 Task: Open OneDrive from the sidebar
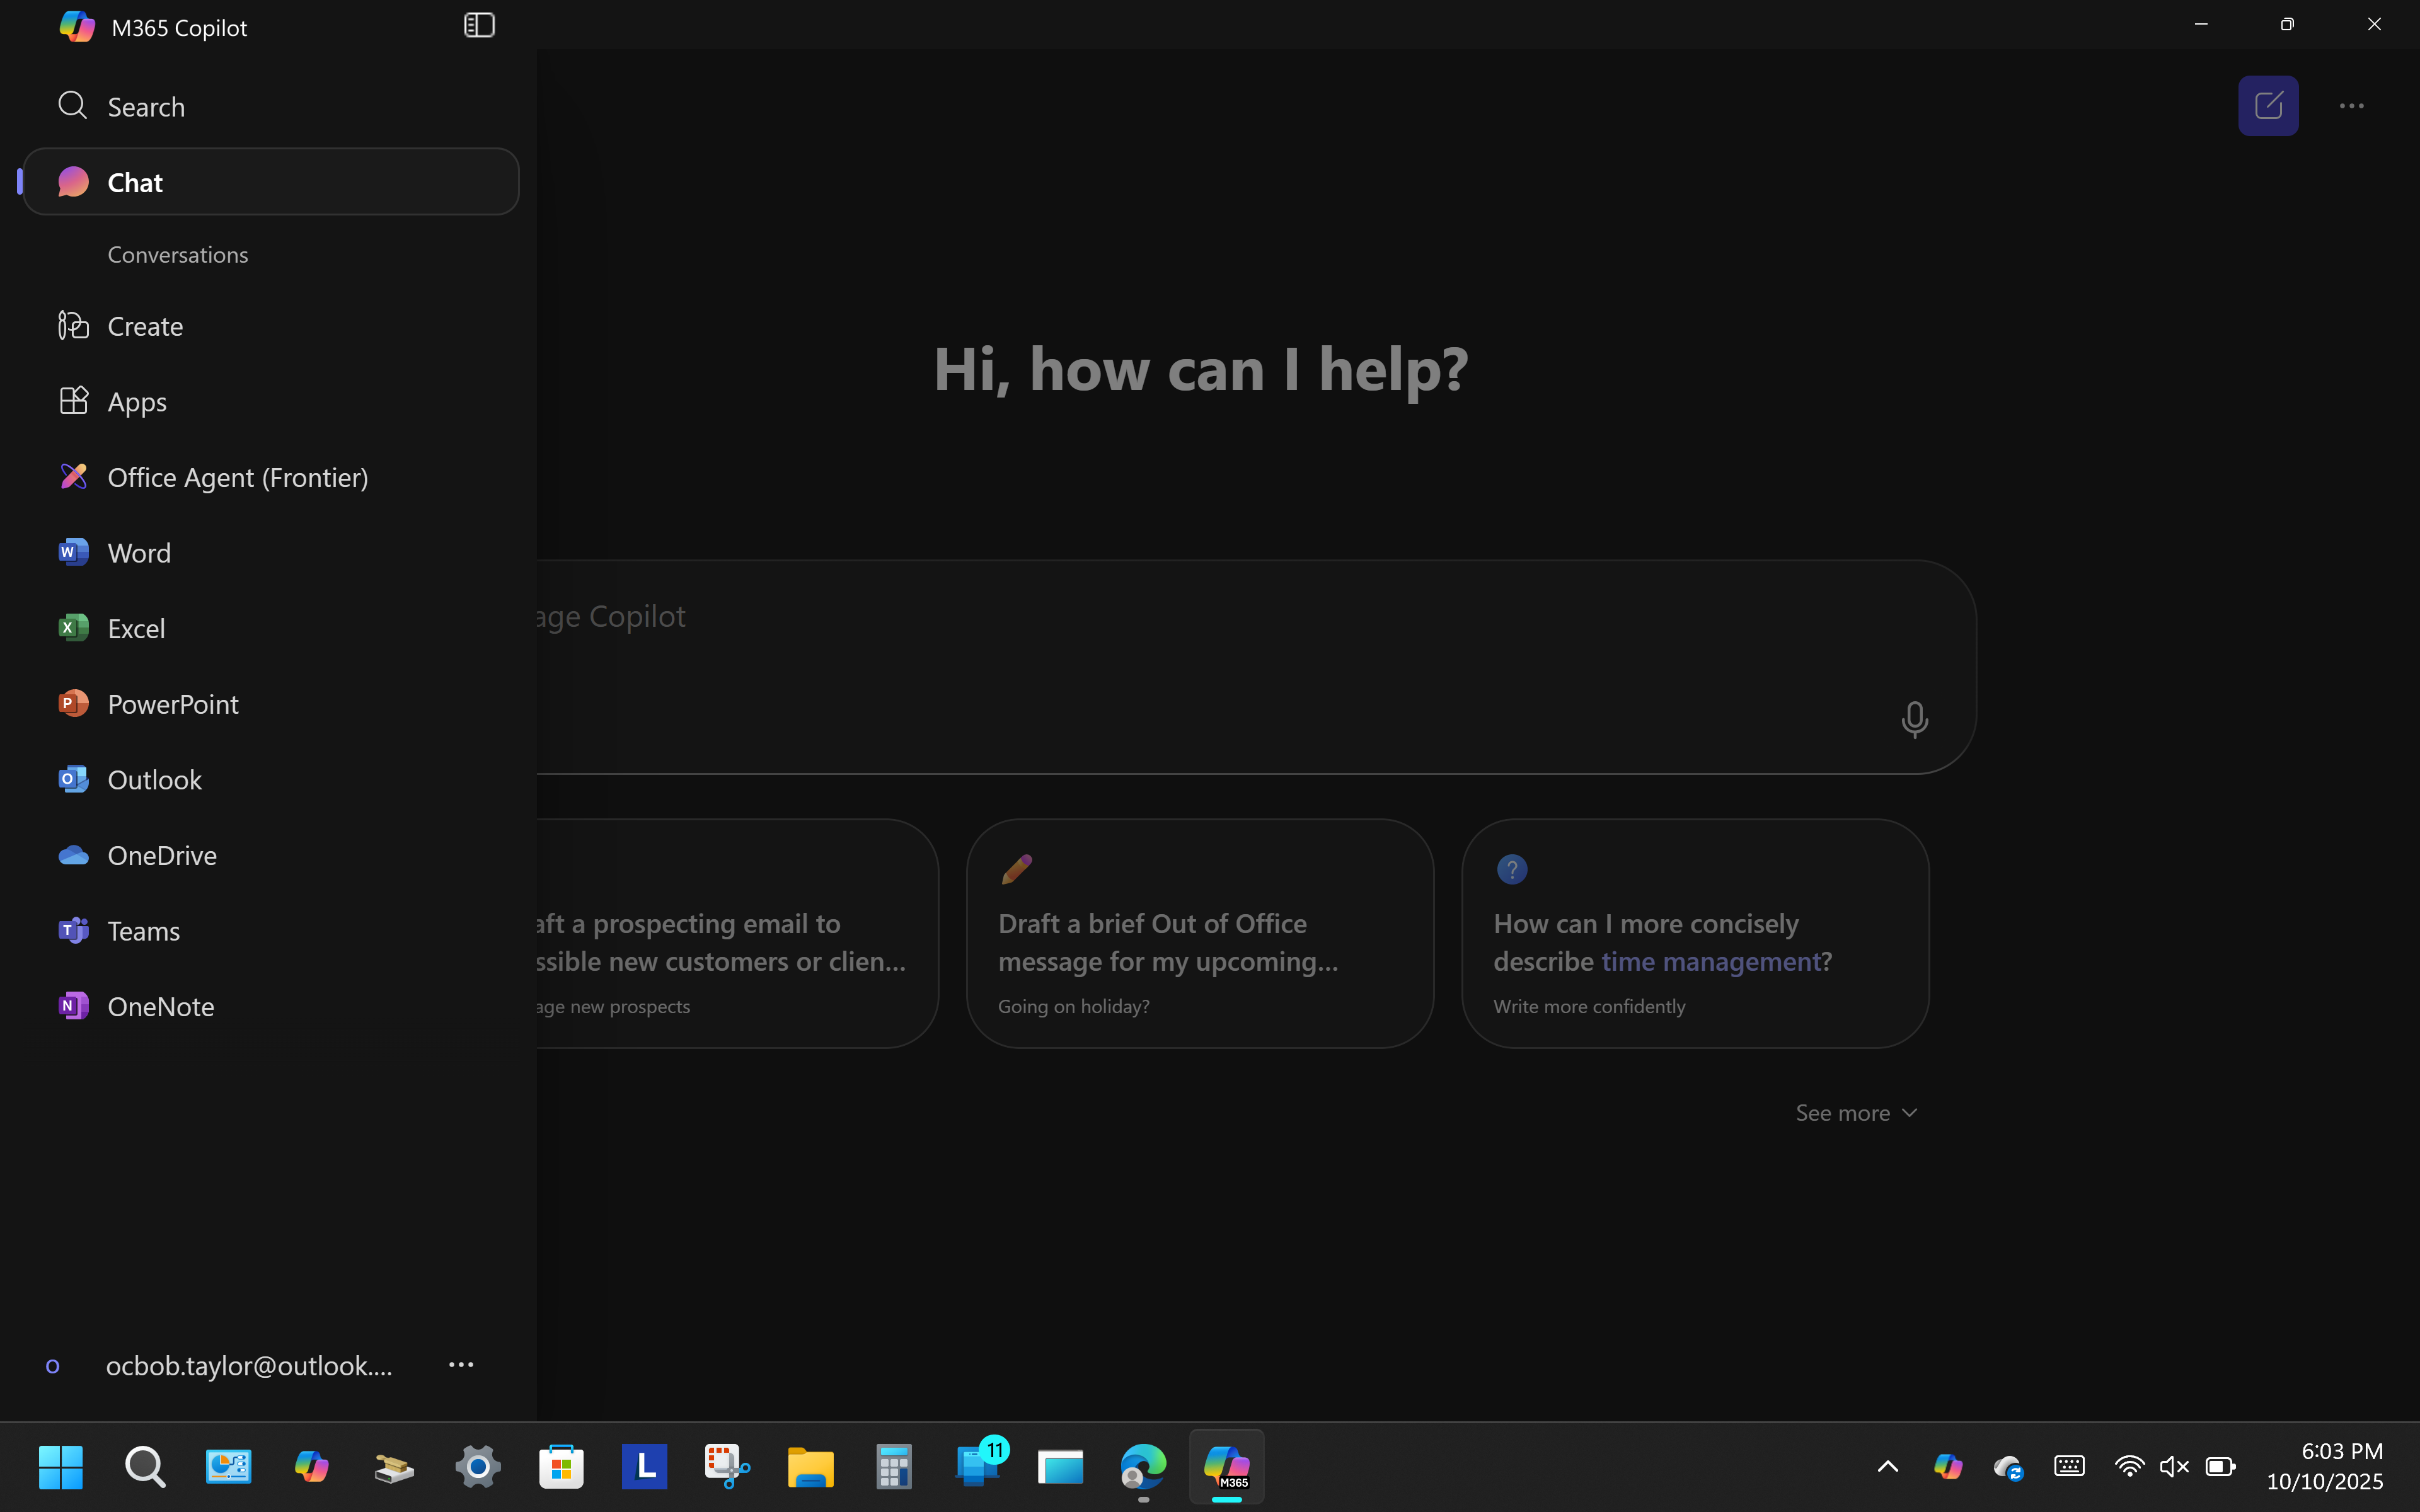click(x=270, y=855)
